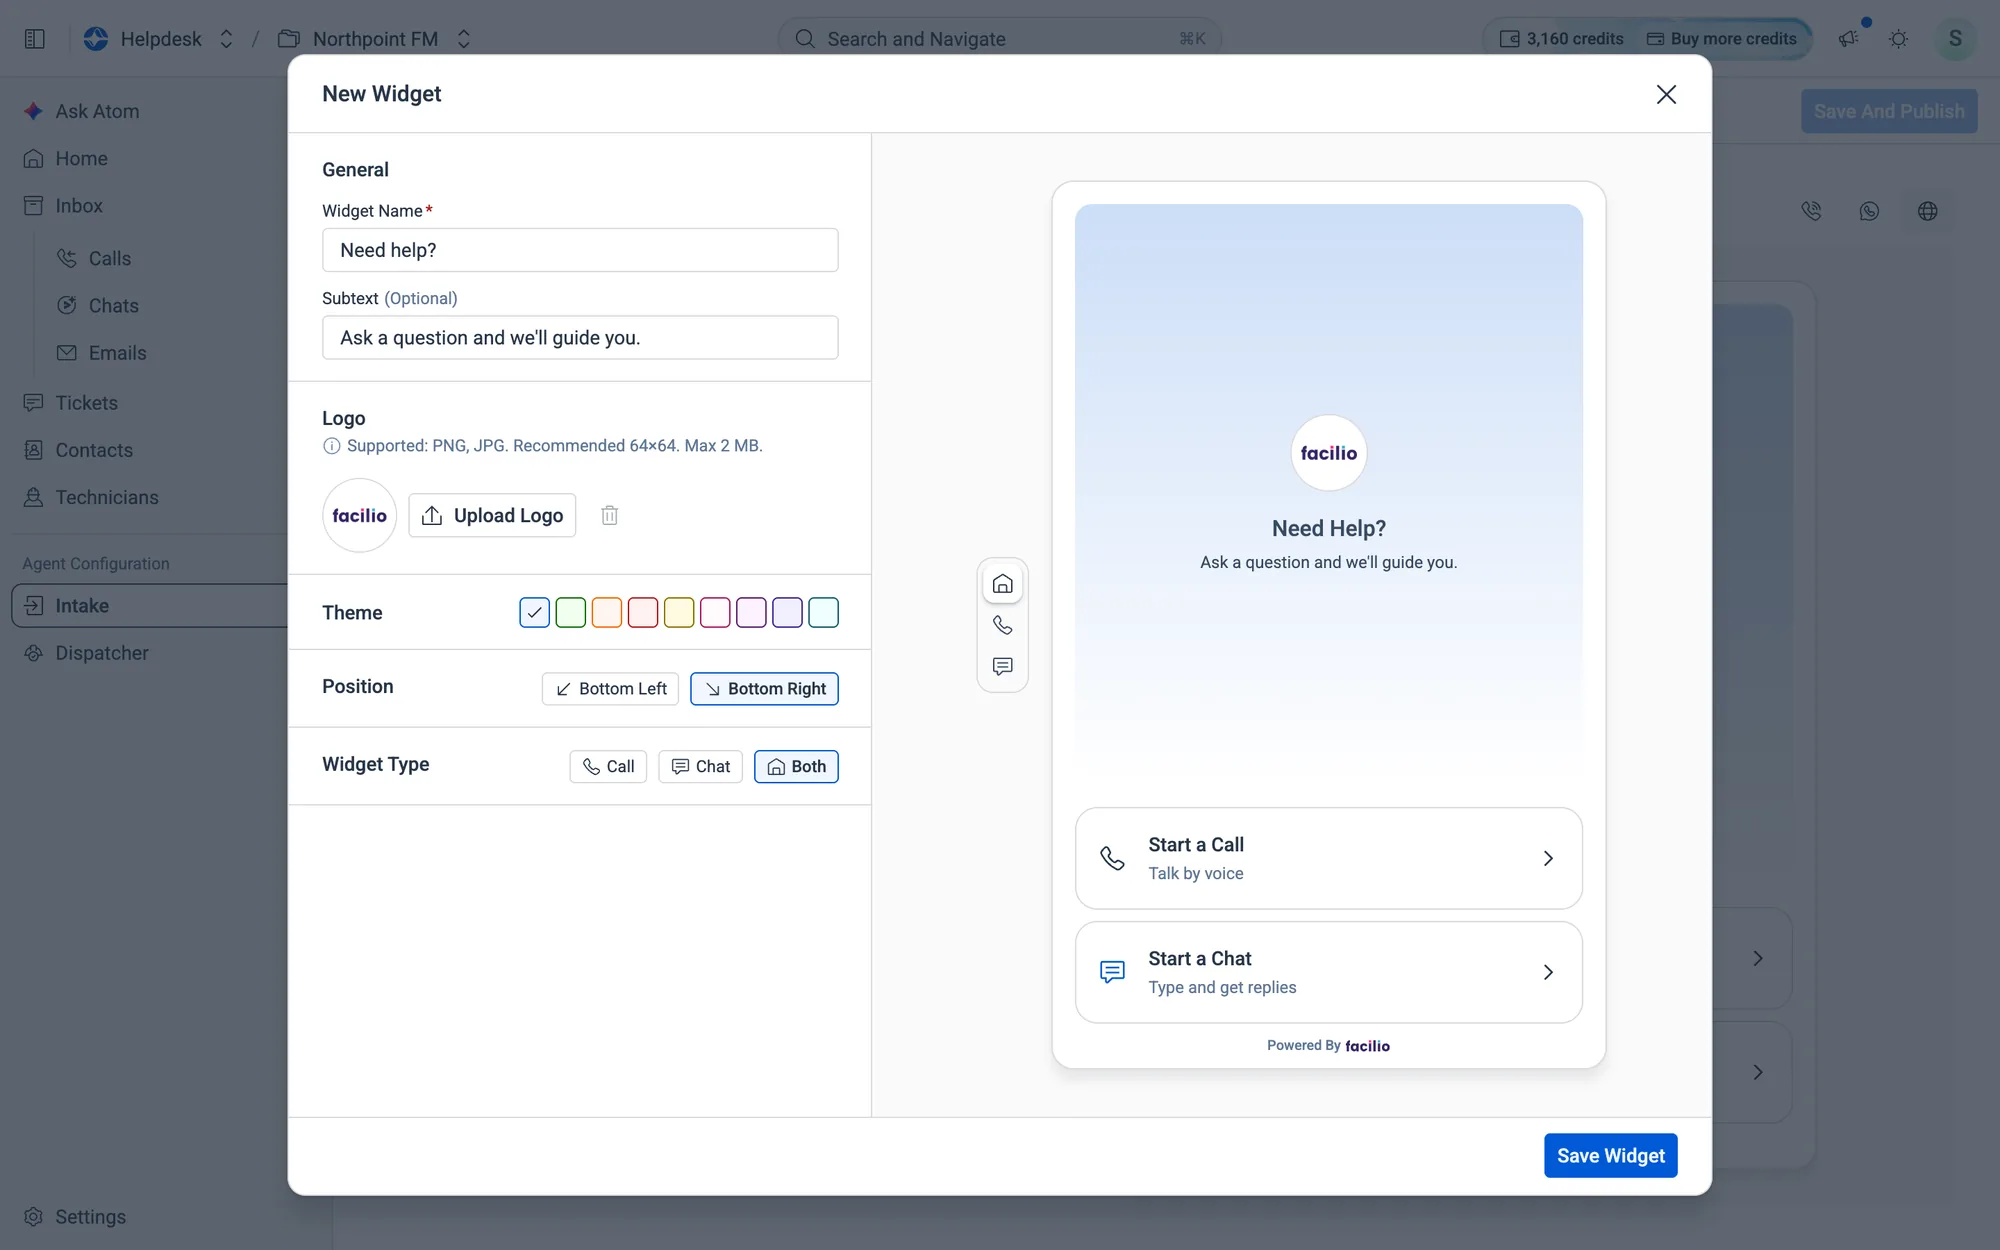This screenshot has height=1250, width=2000.
Task: Select Bottom Left position
Action: [610, 689]
